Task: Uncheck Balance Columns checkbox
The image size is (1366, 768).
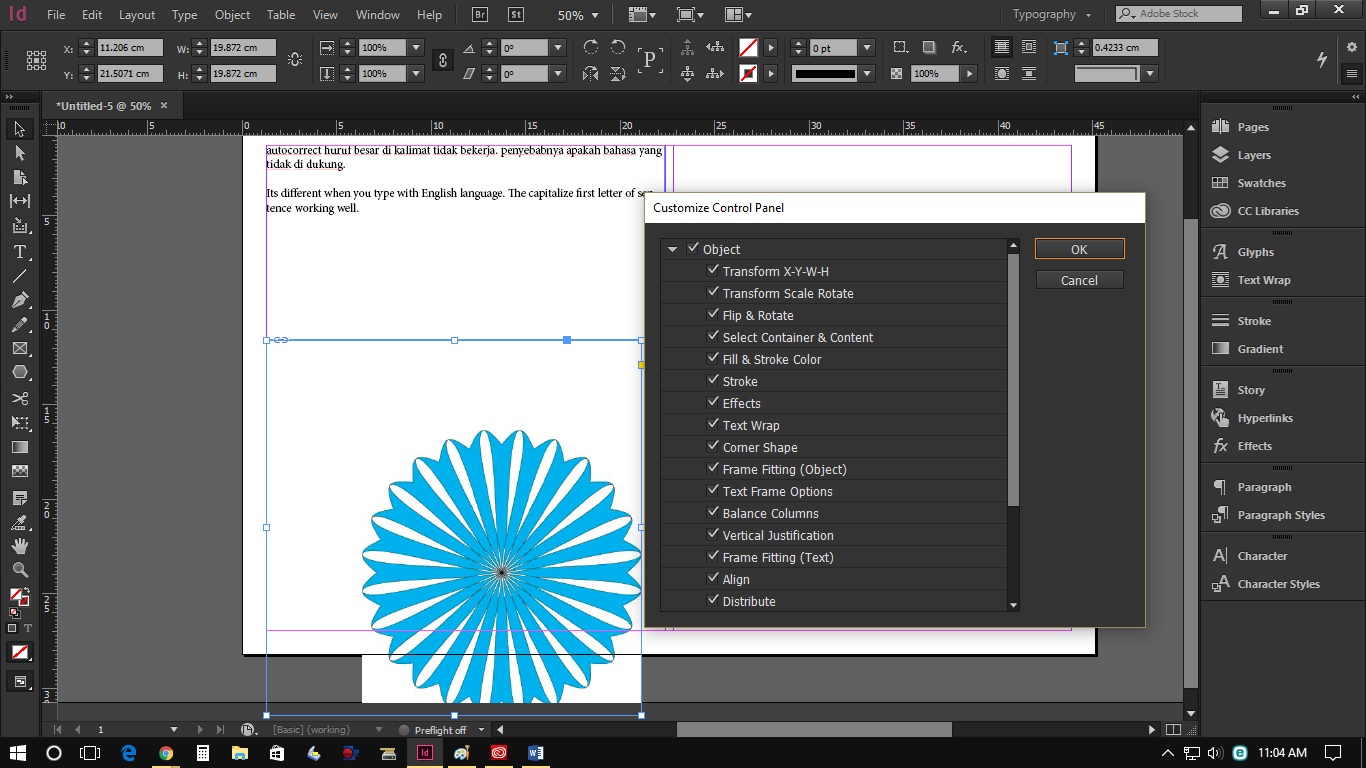Action: [713, 512]
